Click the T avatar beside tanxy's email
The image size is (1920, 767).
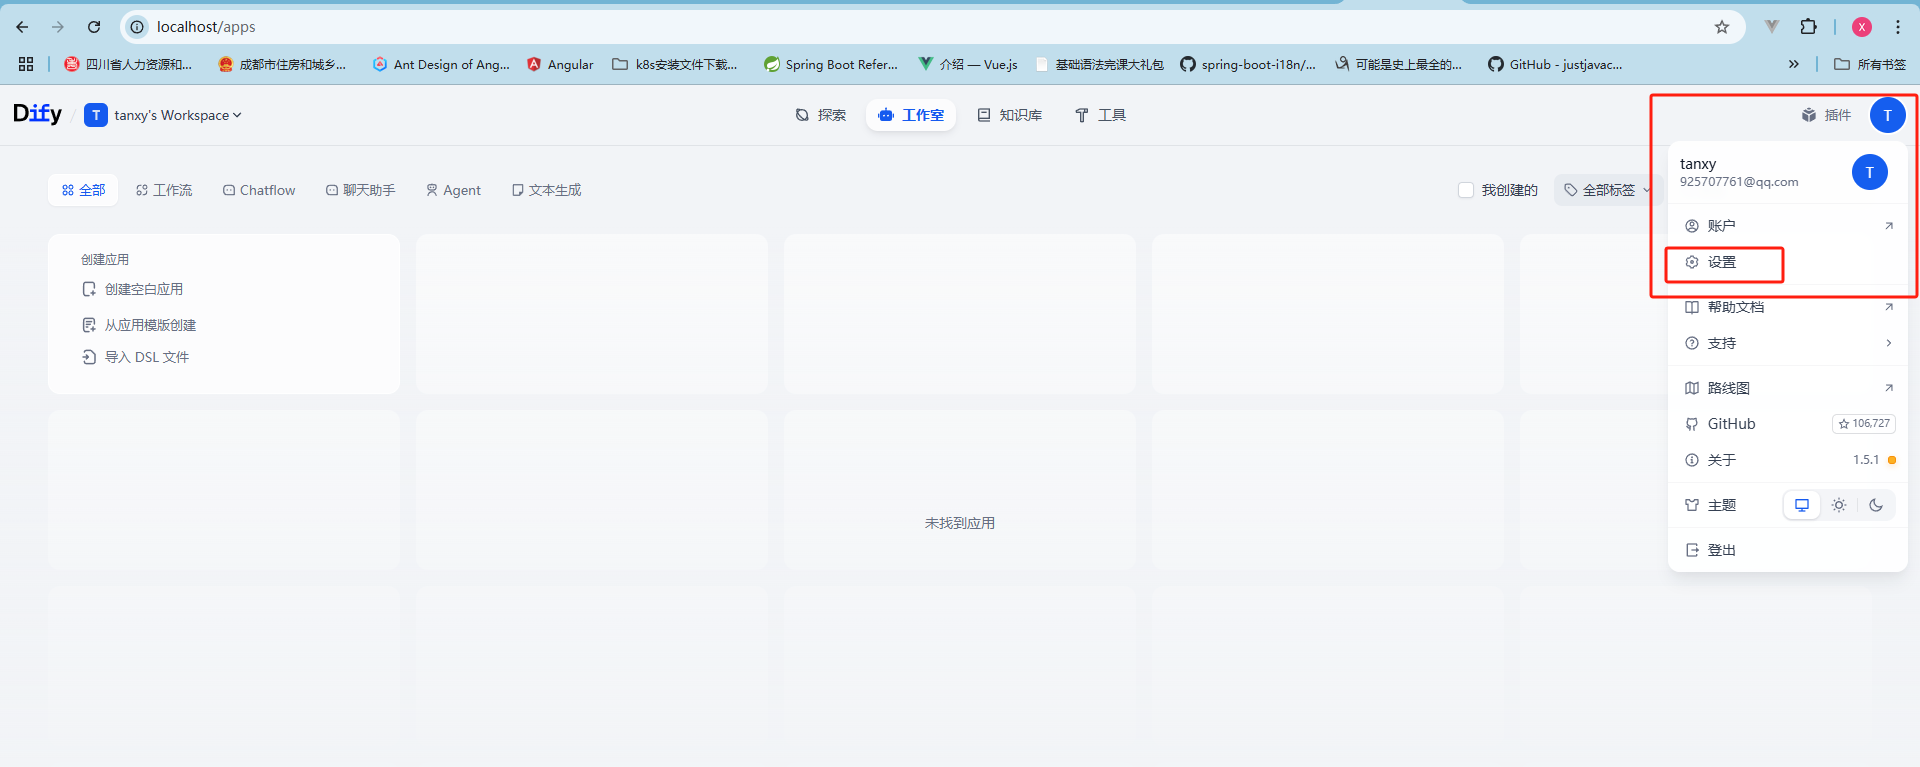pyautogui.click(x=1870, y=172)
